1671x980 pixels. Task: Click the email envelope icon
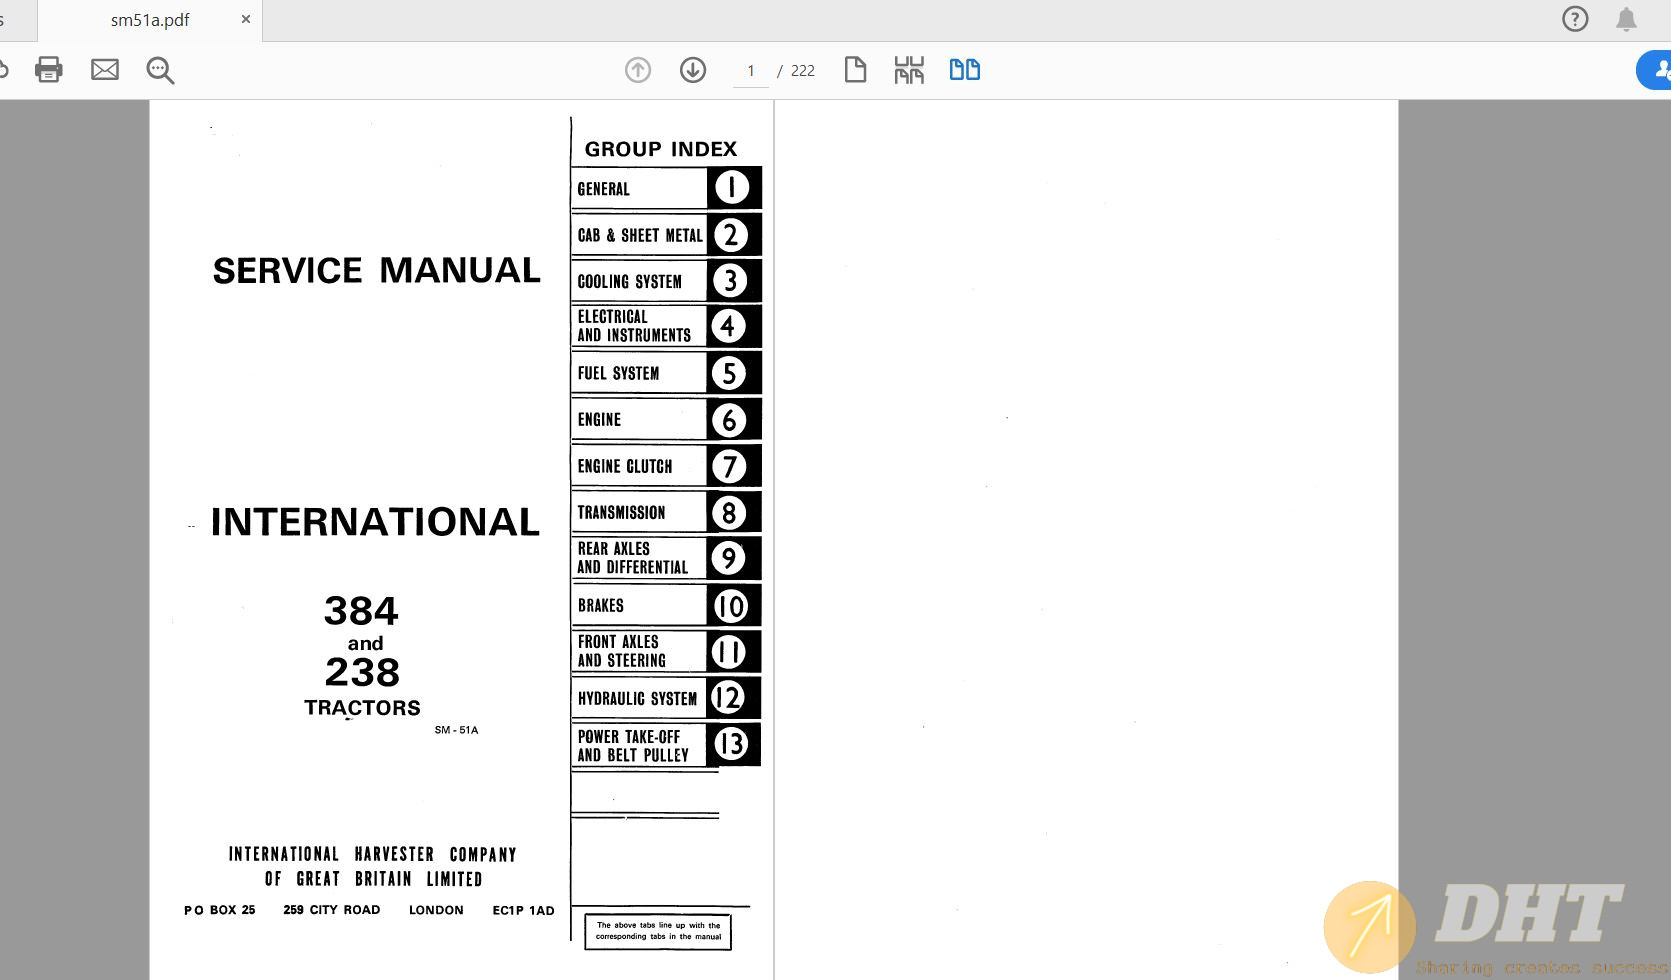(105, 70)
